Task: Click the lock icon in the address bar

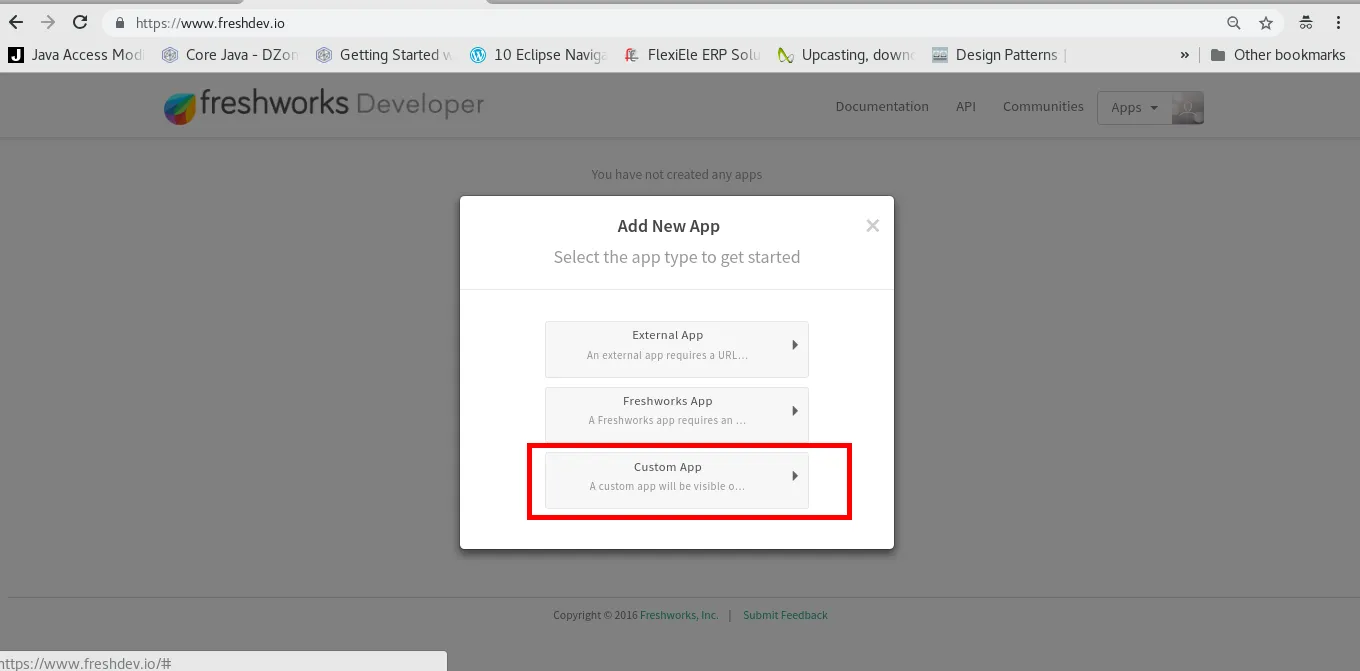Action: [120, 23]
